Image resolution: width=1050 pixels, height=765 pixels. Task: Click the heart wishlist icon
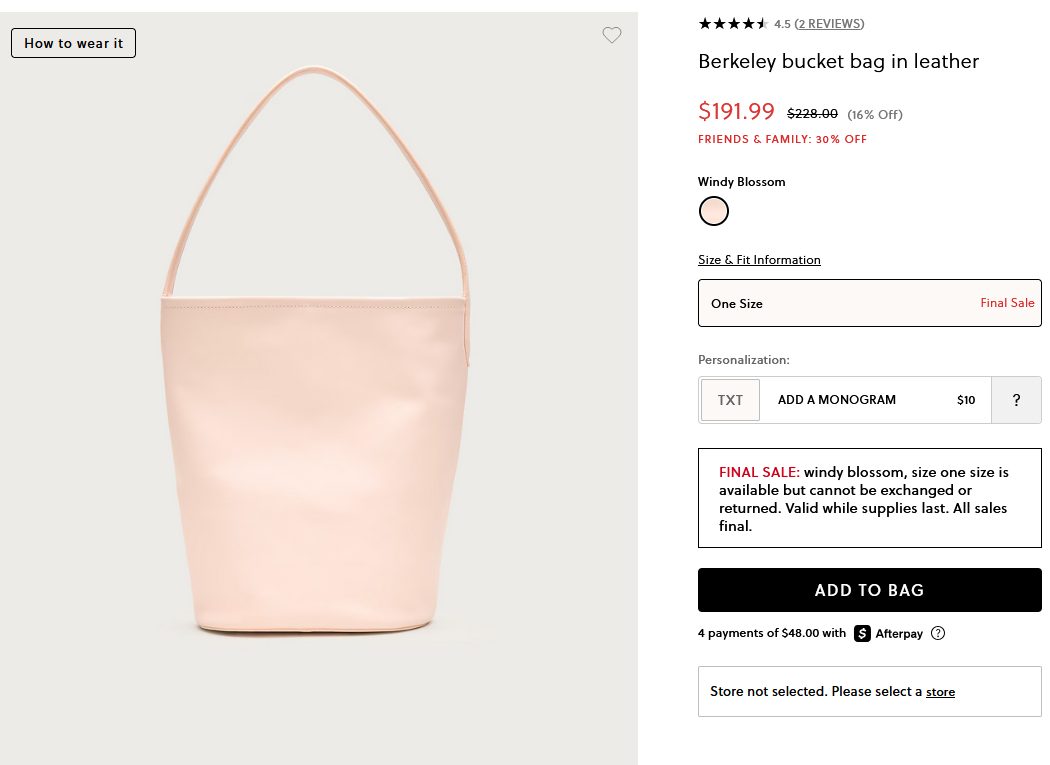[x=612, y=35]
